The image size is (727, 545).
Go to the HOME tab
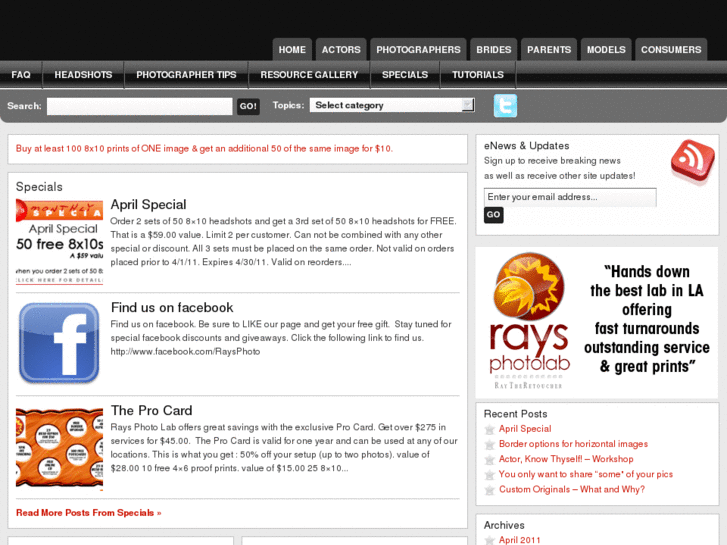tap(292, 50)
